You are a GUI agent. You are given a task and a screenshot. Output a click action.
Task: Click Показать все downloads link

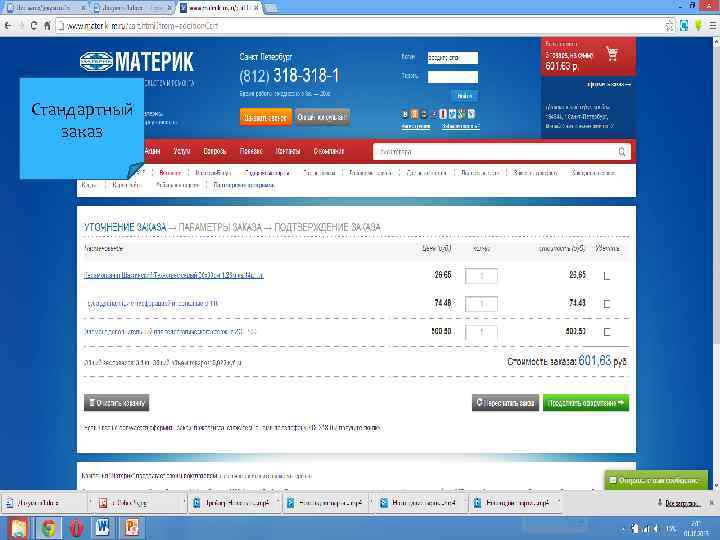coord(682,503)
